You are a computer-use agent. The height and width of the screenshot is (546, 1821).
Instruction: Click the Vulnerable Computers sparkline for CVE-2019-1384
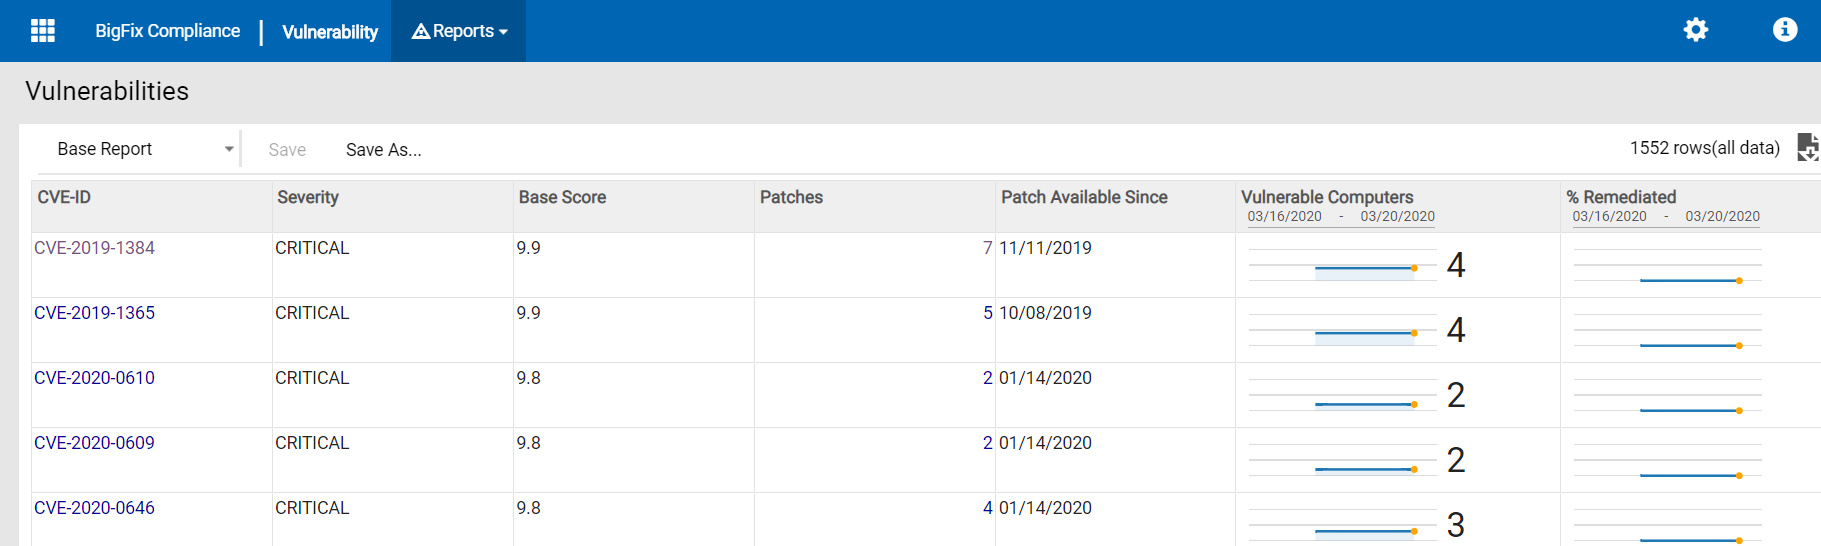(1342, 267)
